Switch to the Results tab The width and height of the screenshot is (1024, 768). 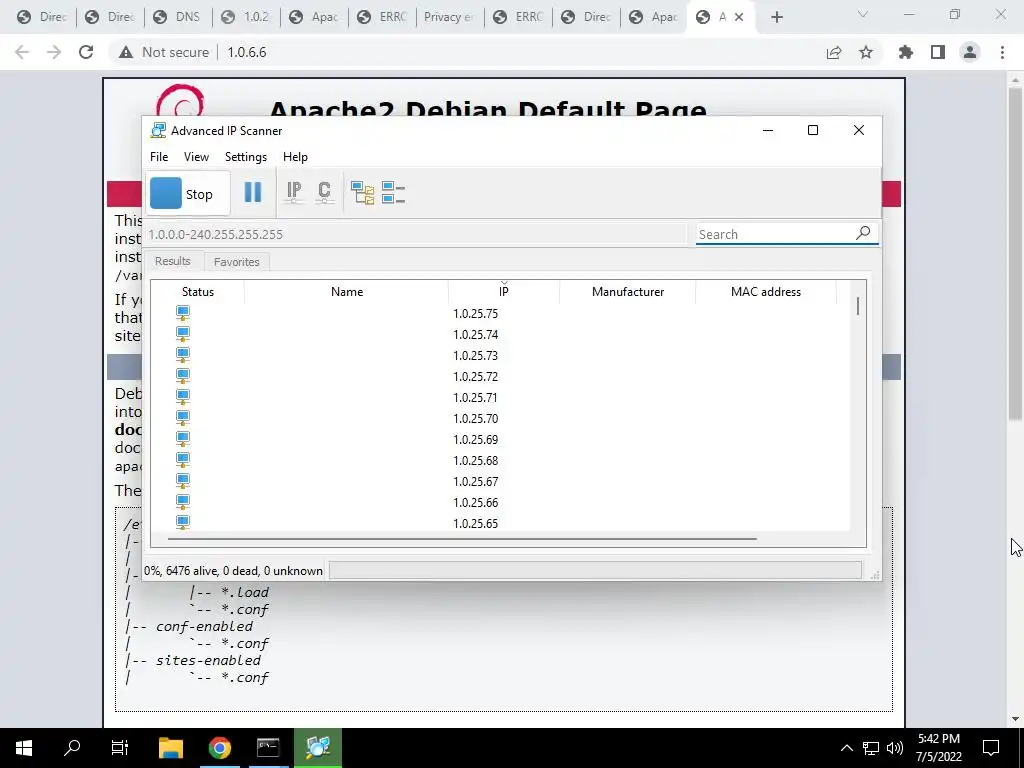coord(172,261)
